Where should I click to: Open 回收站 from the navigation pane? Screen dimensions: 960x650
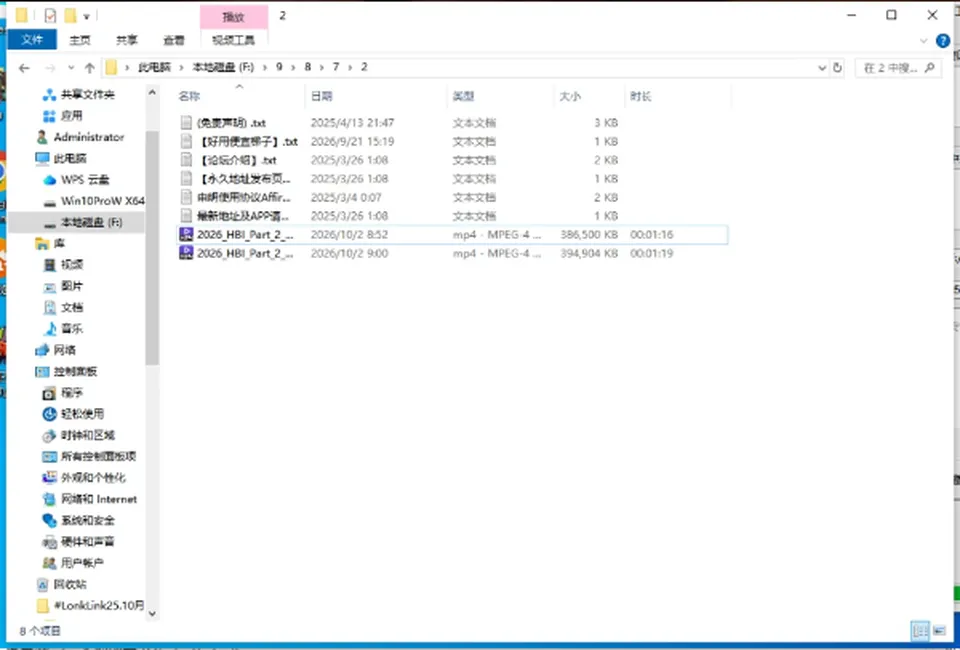click(70, 585)
